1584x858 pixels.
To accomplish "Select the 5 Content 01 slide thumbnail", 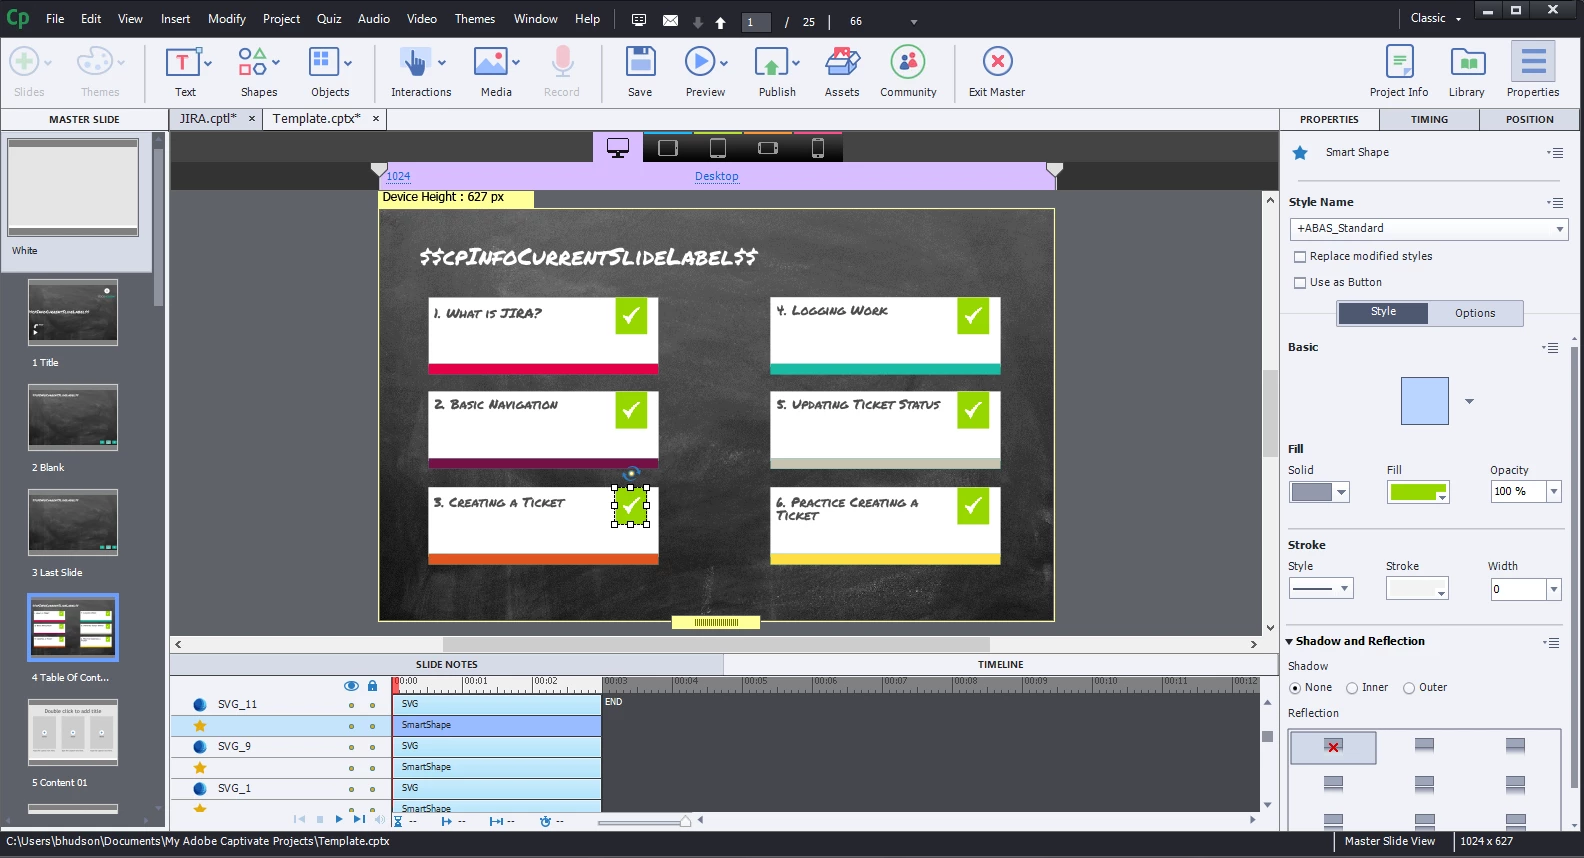I will [73, 733].
